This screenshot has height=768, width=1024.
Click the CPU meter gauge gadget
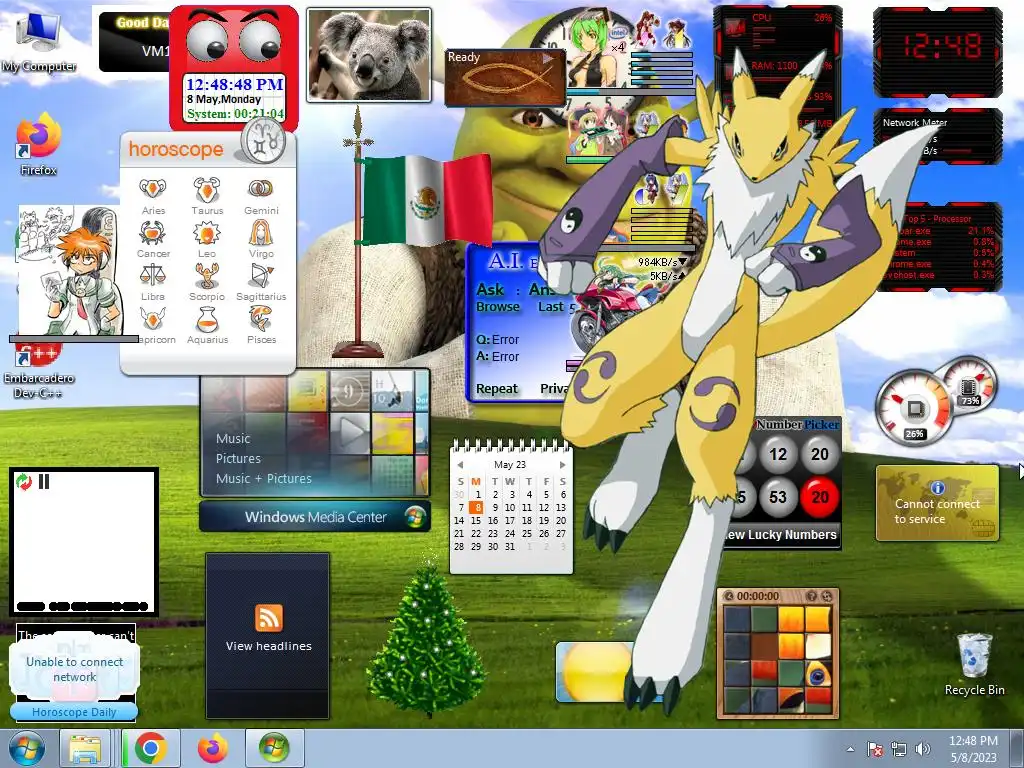[914, 407]
